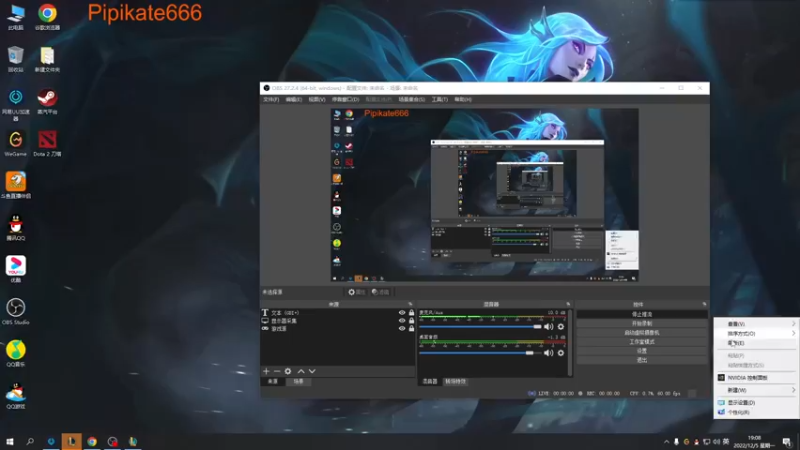Move the selected source up with the arrow
This screenshot has height=450, width=800.
(x=301, y=371)
